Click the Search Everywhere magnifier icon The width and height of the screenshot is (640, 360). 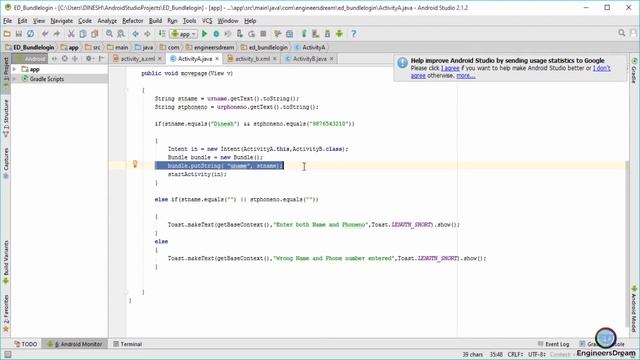coord(622,33)
